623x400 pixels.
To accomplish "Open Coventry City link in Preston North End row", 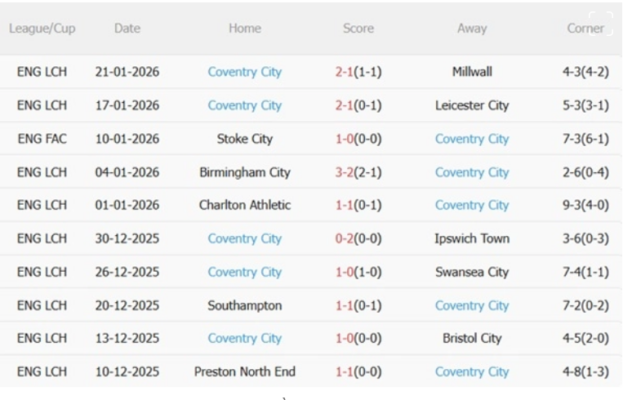I will (472, 372).
